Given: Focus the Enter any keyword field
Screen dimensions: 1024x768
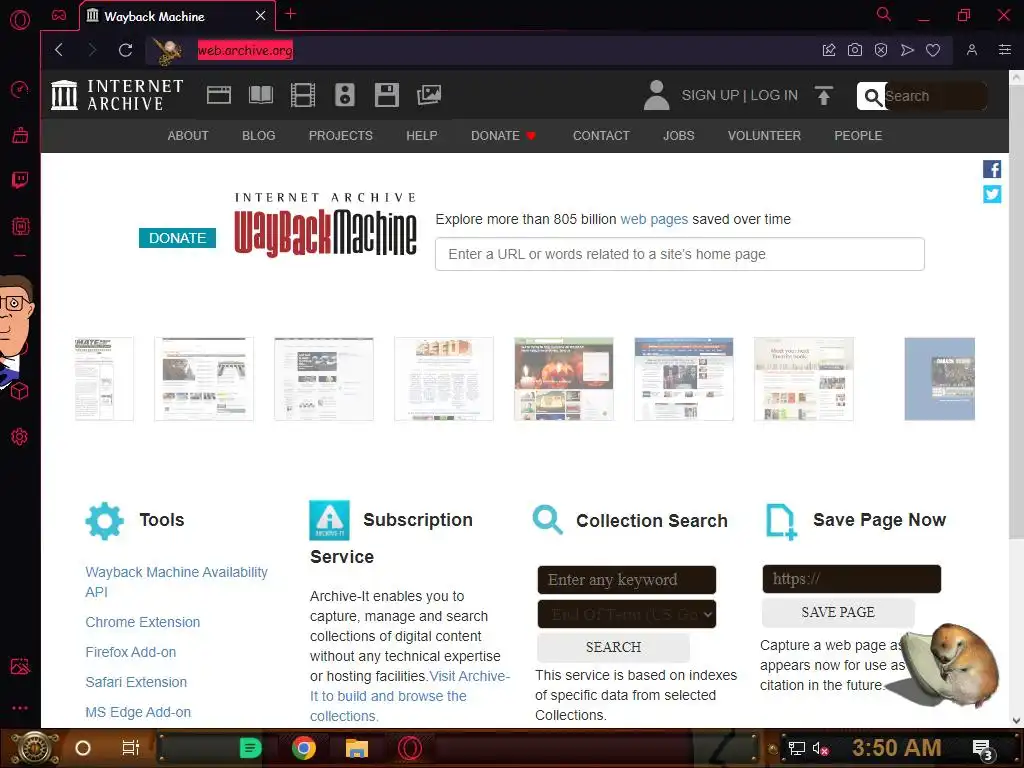Looking at the screenshot, I should click(626, 580).
